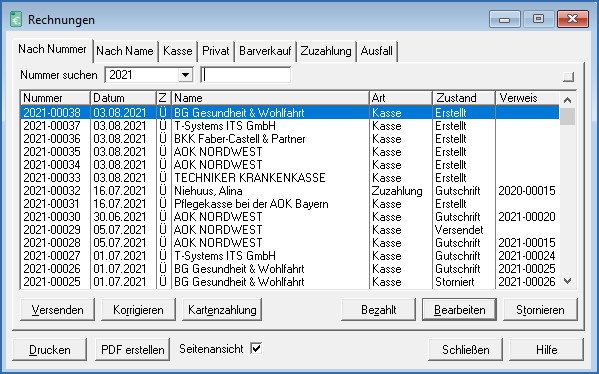The height and width of the screenshot is (374, 599).
Task: Click Verweis value 2021-00015
Action: click(527, 243)
